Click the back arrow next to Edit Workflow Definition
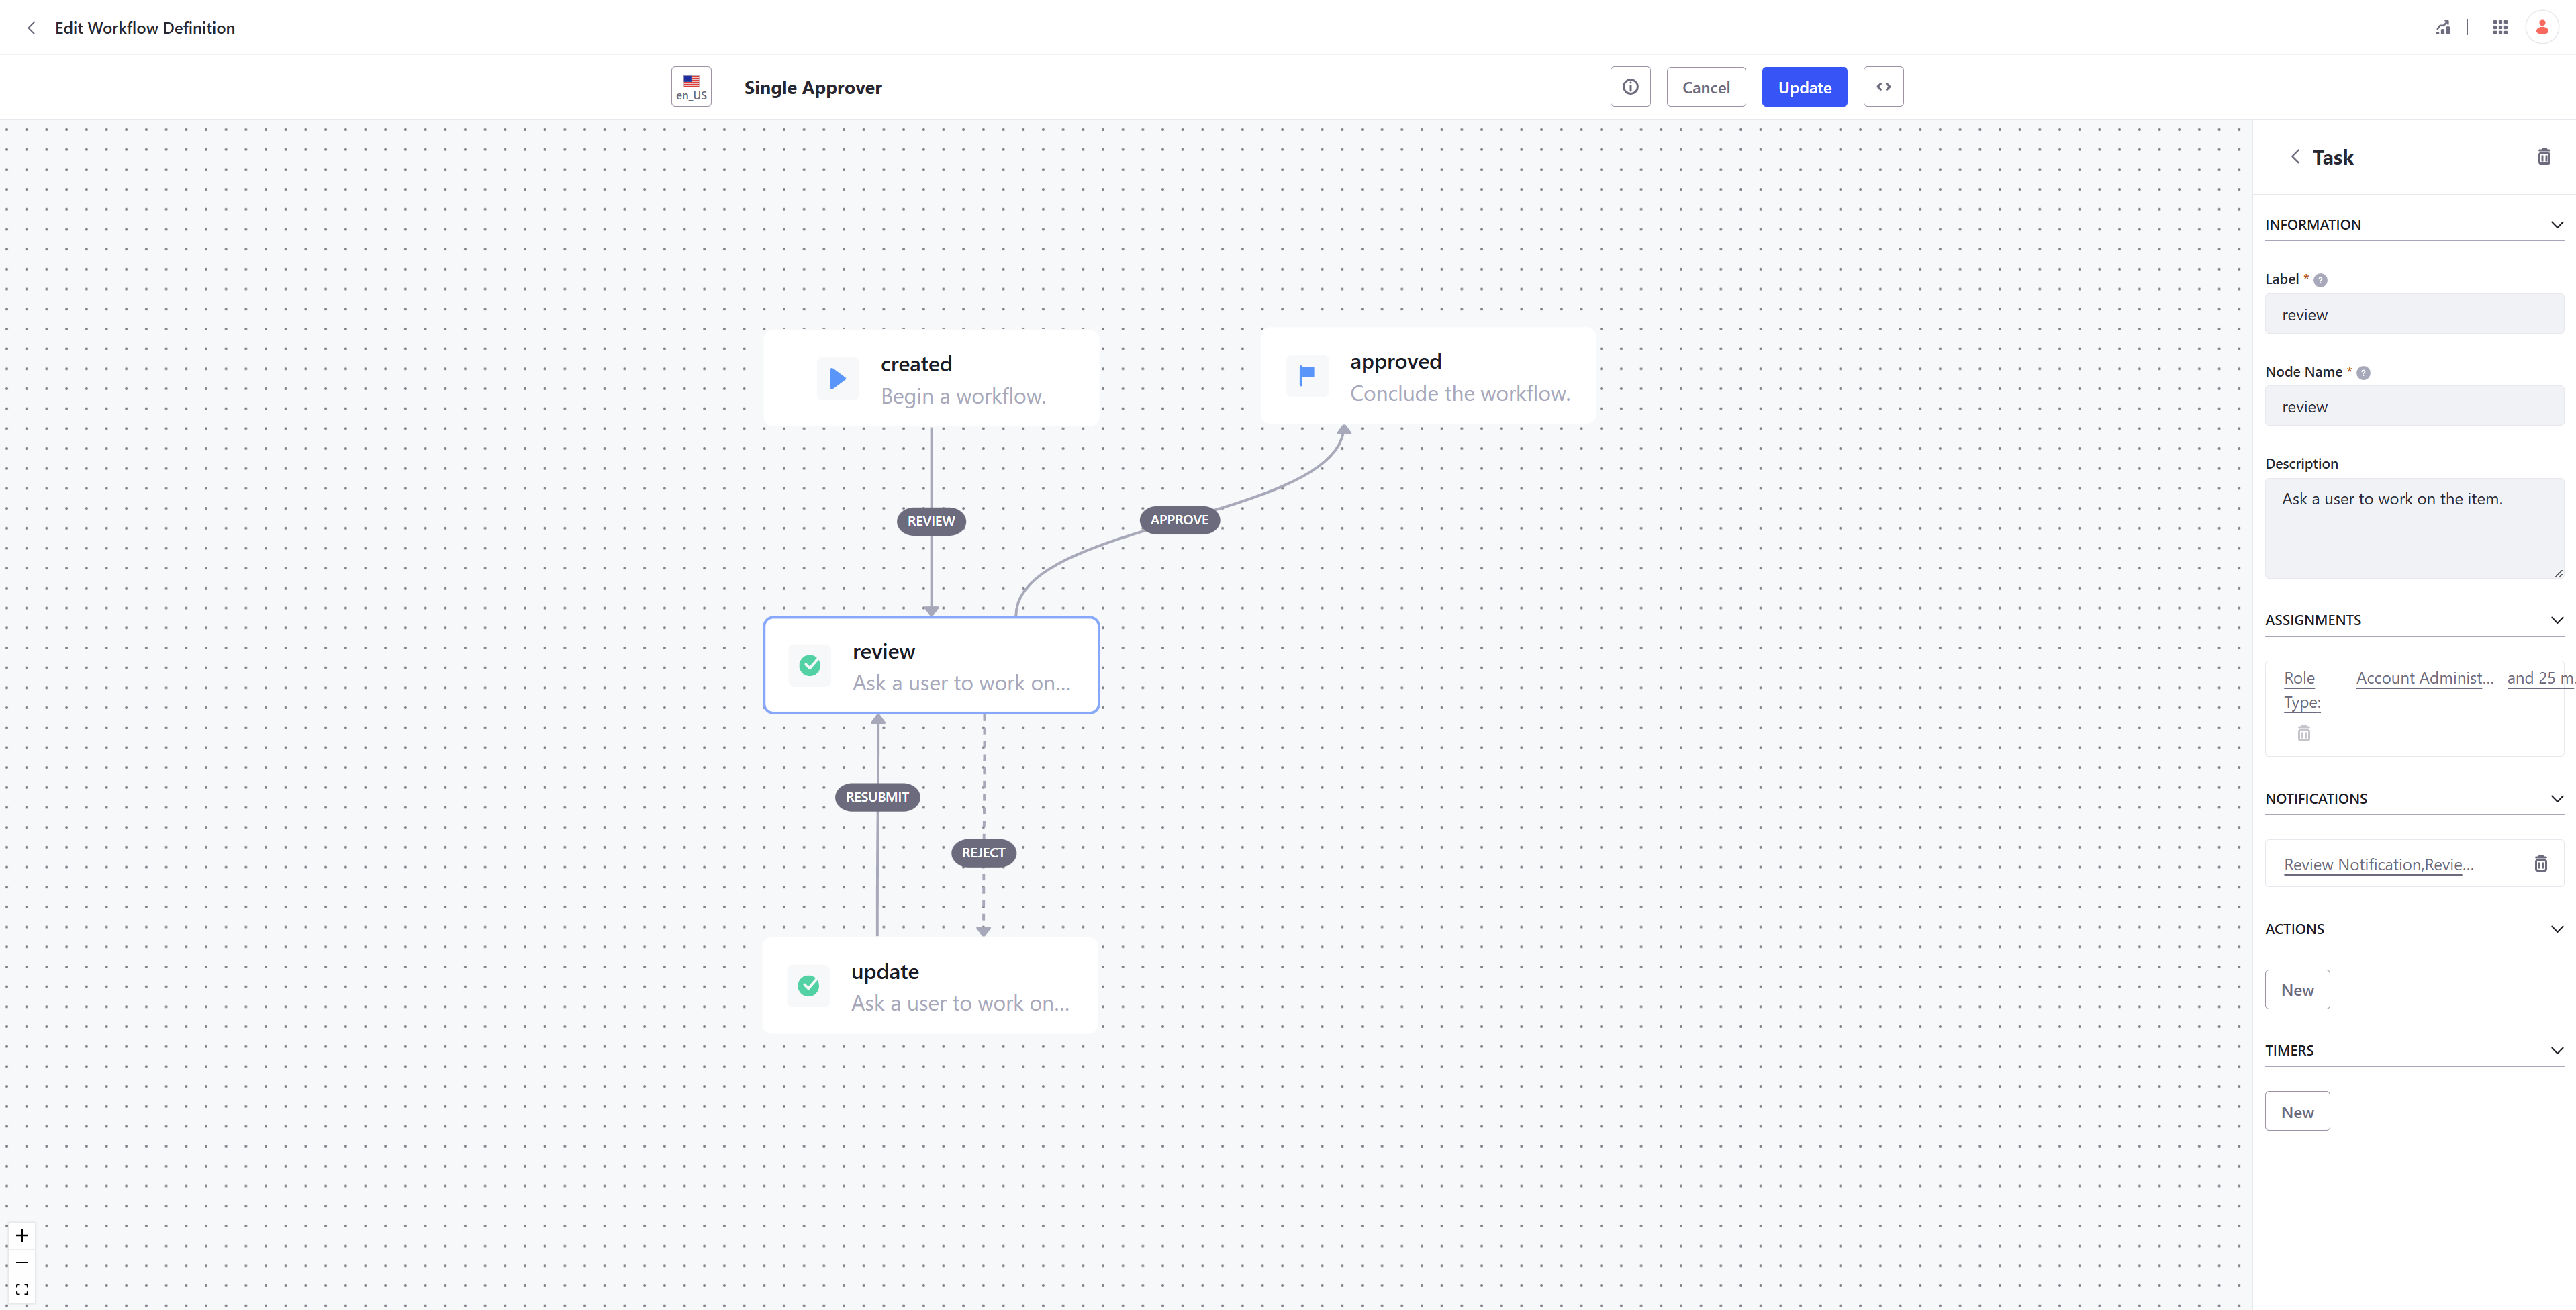Viewport: 2576px width, 1310px height. (x=31, y=28)
